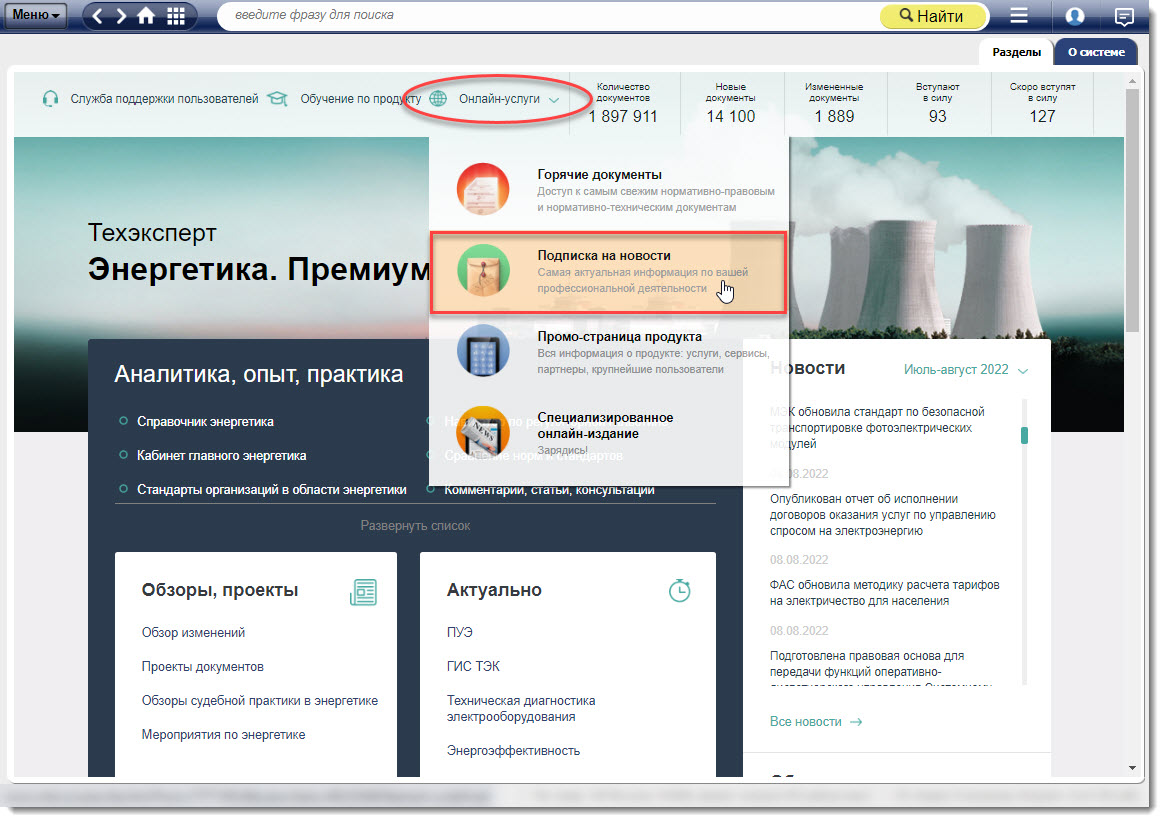Click the globe icon beside Онлайн-услуги
The width and height of the screenshot is (1164, 822).
click(438, 99)
